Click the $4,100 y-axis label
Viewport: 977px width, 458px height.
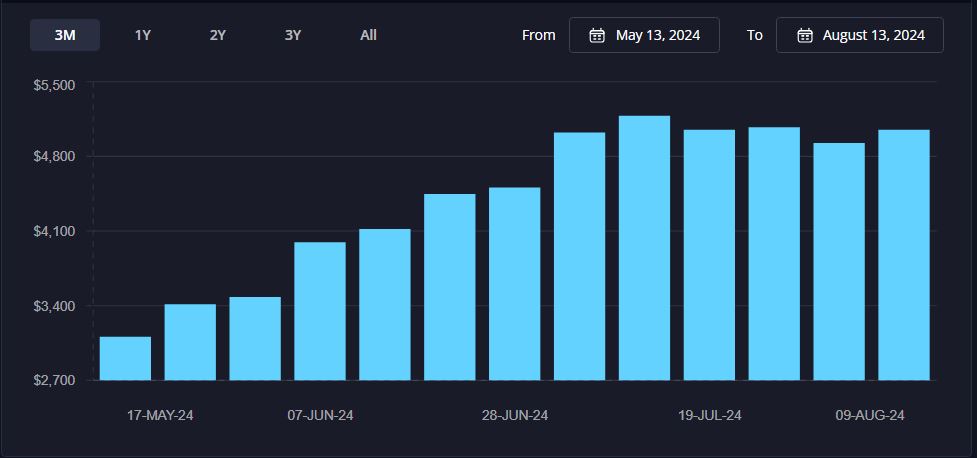tap(55, 231)
